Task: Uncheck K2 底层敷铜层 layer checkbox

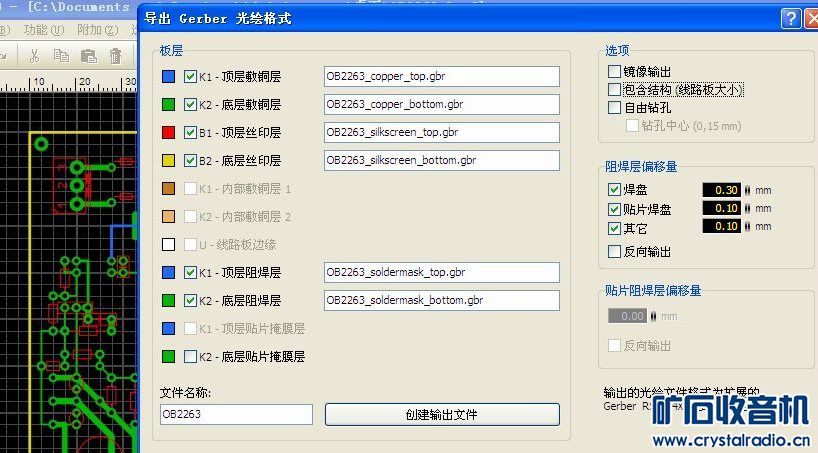Action: point(190,104)
